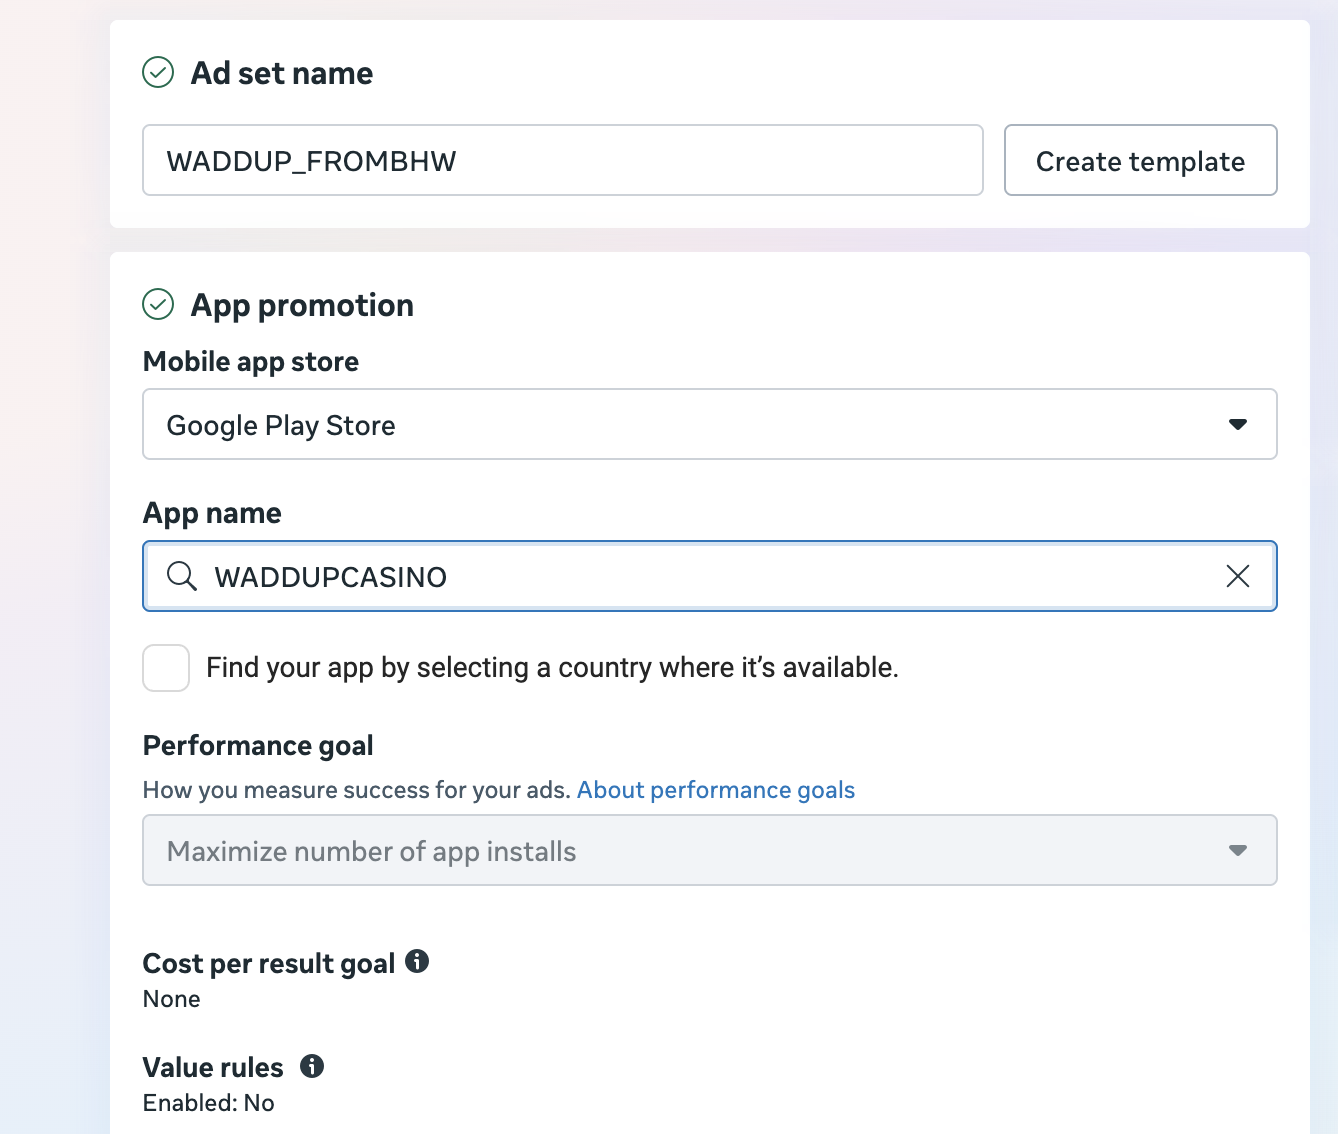This screenshot has height=1134, width=1338.
Task: Clear the App name field with the X
Action: tap(1238, 576)
